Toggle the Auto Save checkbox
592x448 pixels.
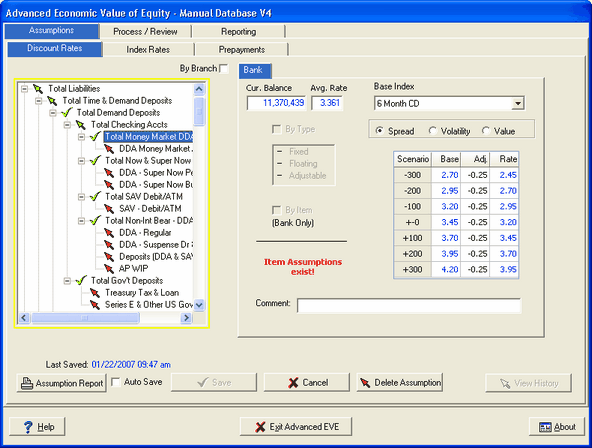(116, 382)
